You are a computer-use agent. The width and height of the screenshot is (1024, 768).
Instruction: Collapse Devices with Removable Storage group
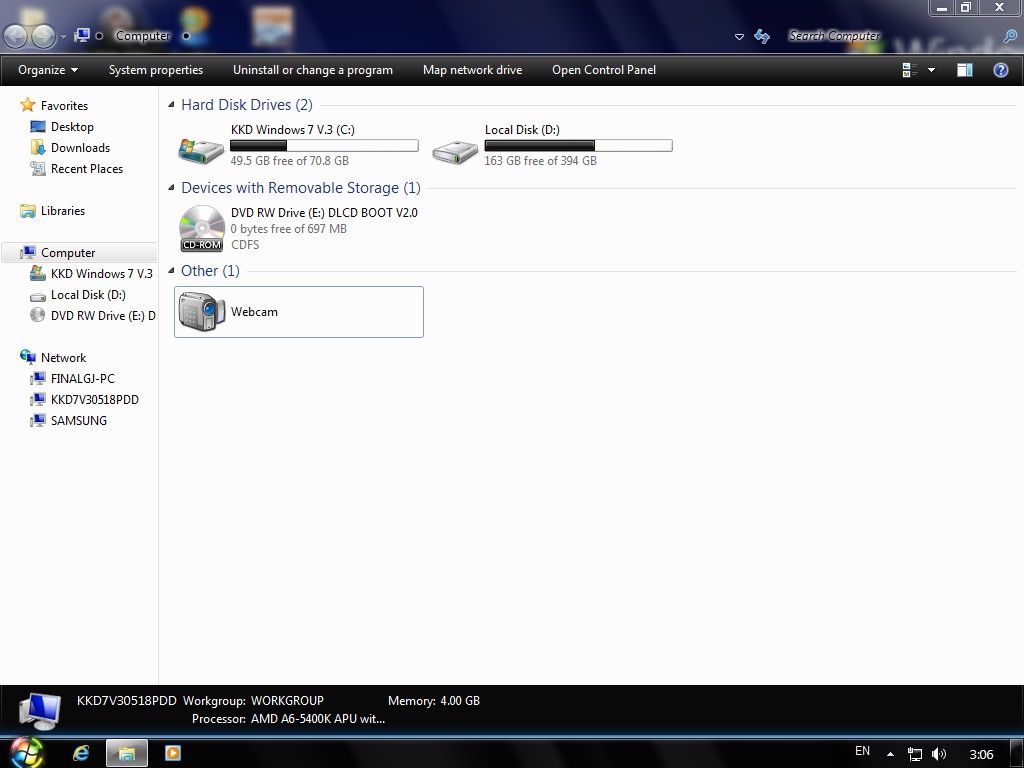[x=171, y=187]
